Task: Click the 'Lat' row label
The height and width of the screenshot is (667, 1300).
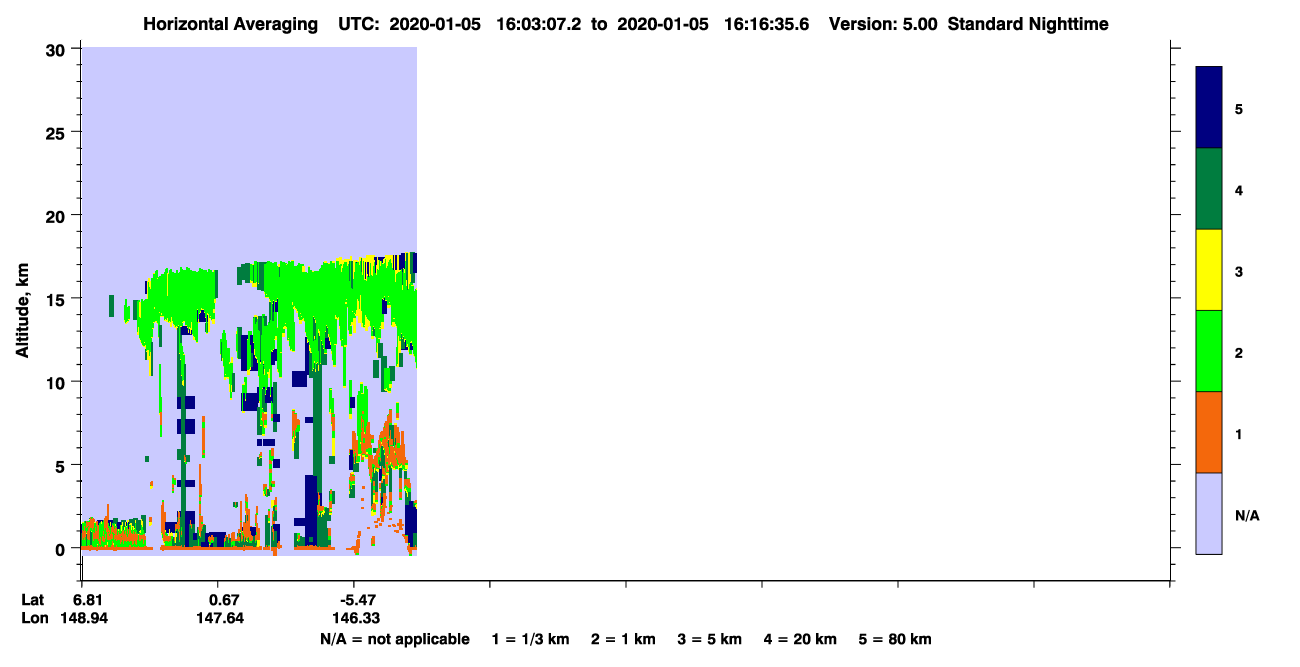Action: pos(32,600)
